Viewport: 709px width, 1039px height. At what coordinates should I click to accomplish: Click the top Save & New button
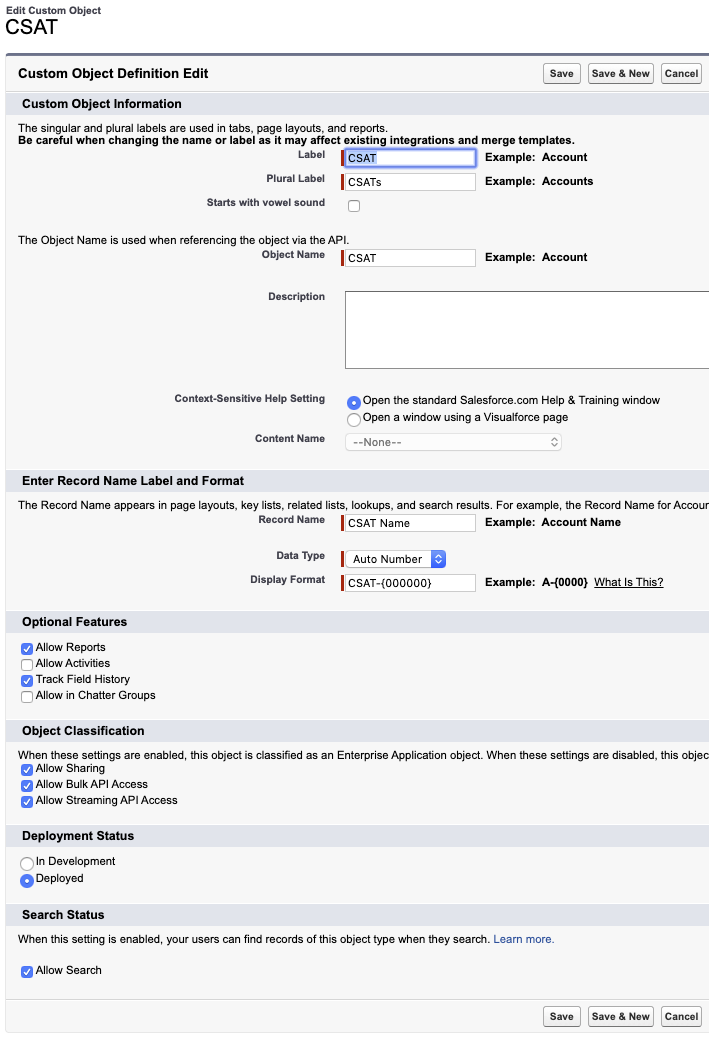(620, 73)
